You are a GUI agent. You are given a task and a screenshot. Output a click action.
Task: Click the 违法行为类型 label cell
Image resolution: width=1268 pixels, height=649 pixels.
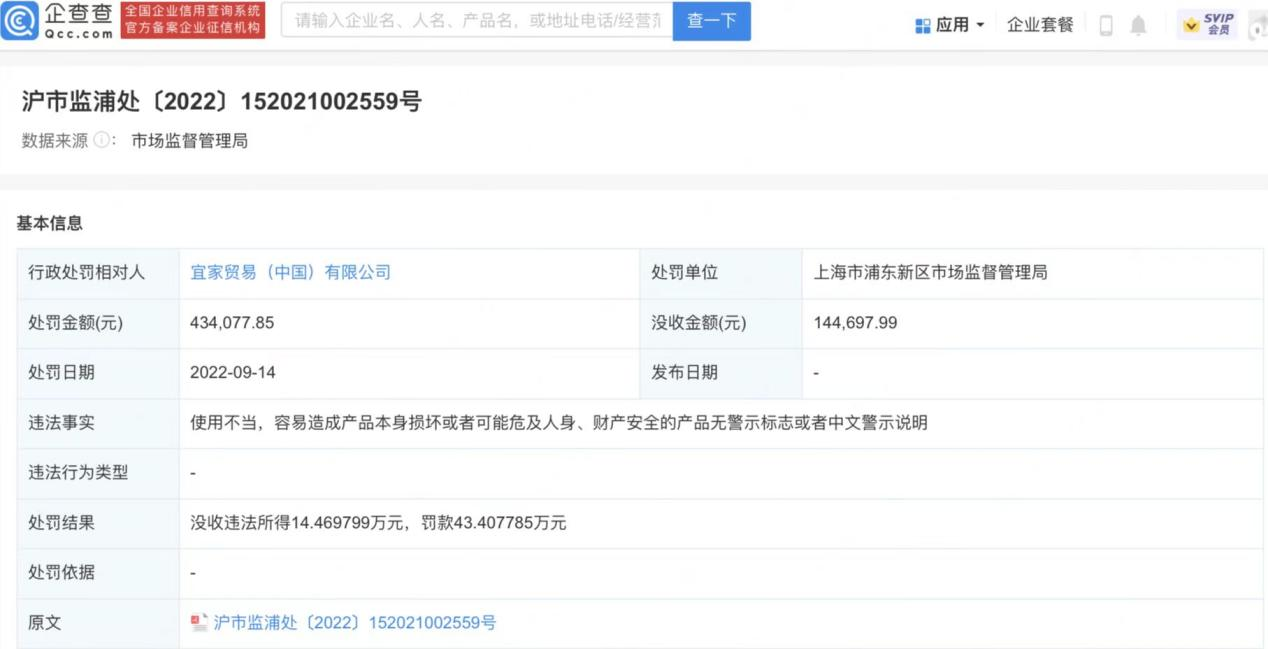pos(98,473)
